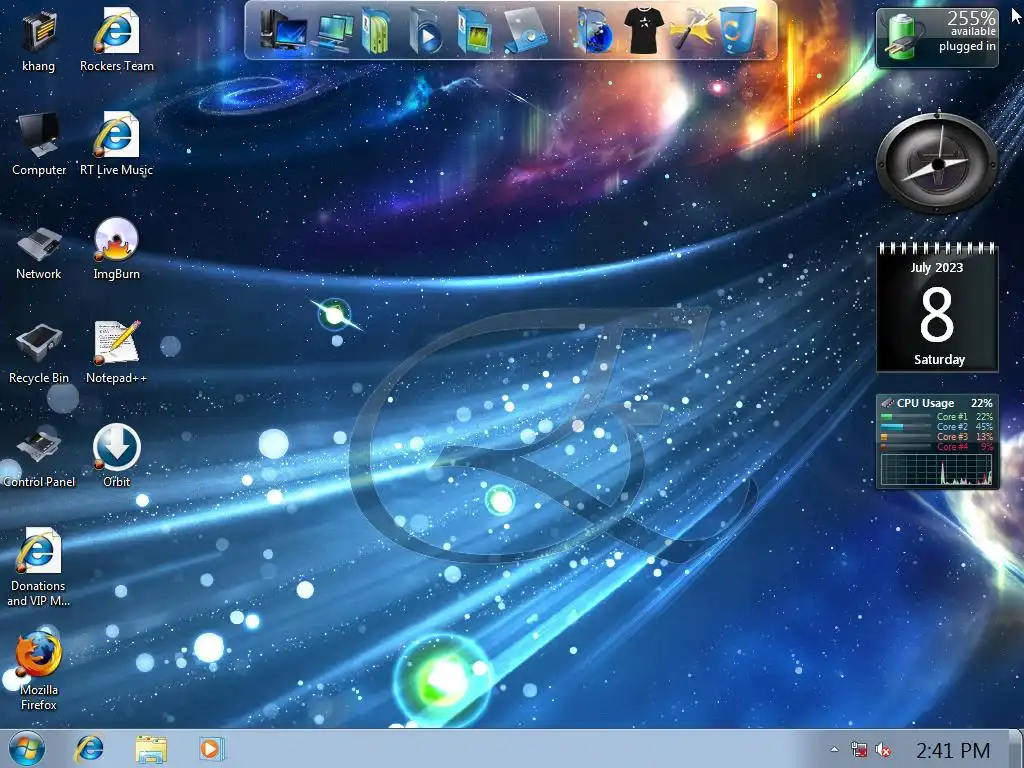Click the Core #2 45% row
Image resolution: width=1024 pixels, height=768 pixels.
tap(936, 426)
